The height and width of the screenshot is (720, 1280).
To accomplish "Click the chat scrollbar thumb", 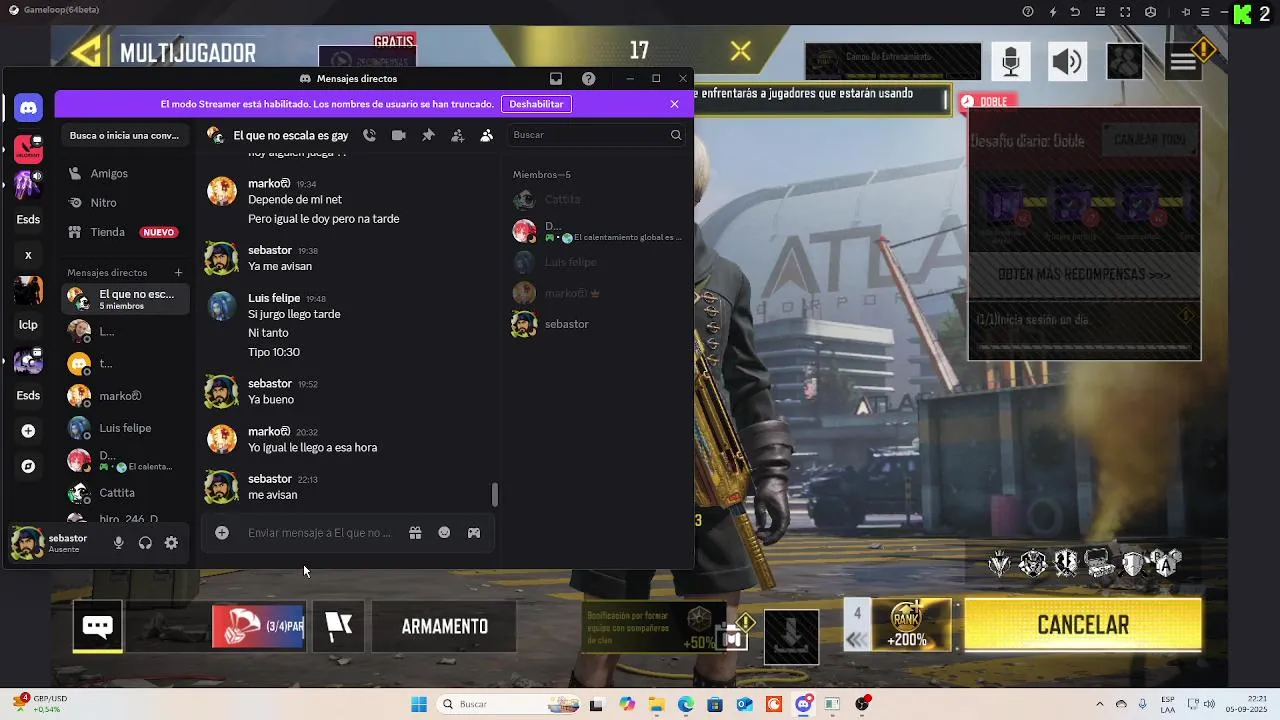I will [494, 494].
